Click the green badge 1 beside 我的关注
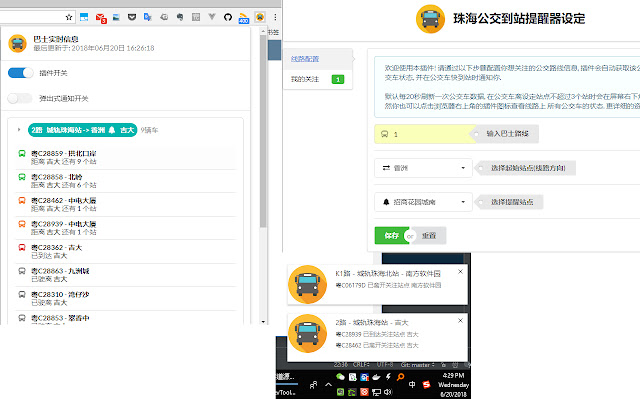 pos(338,79)
